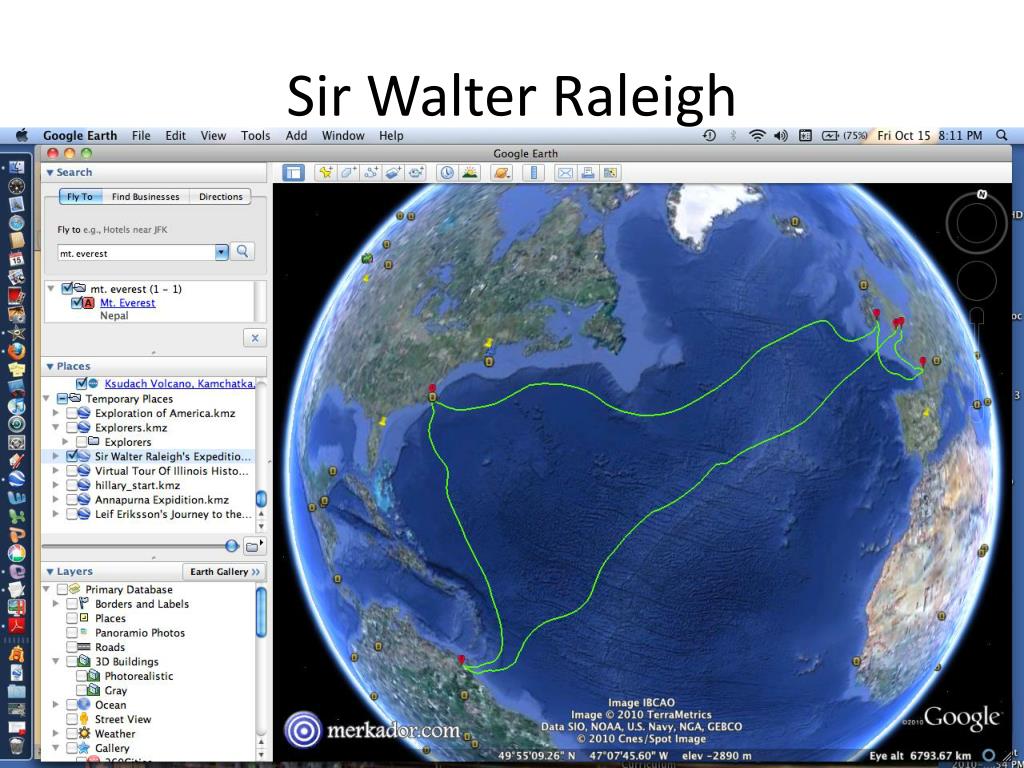Click the Look joystick ring on map
Image resolution: width=1024 pixels, height=768 pixels.
click(x=976, y=224)
